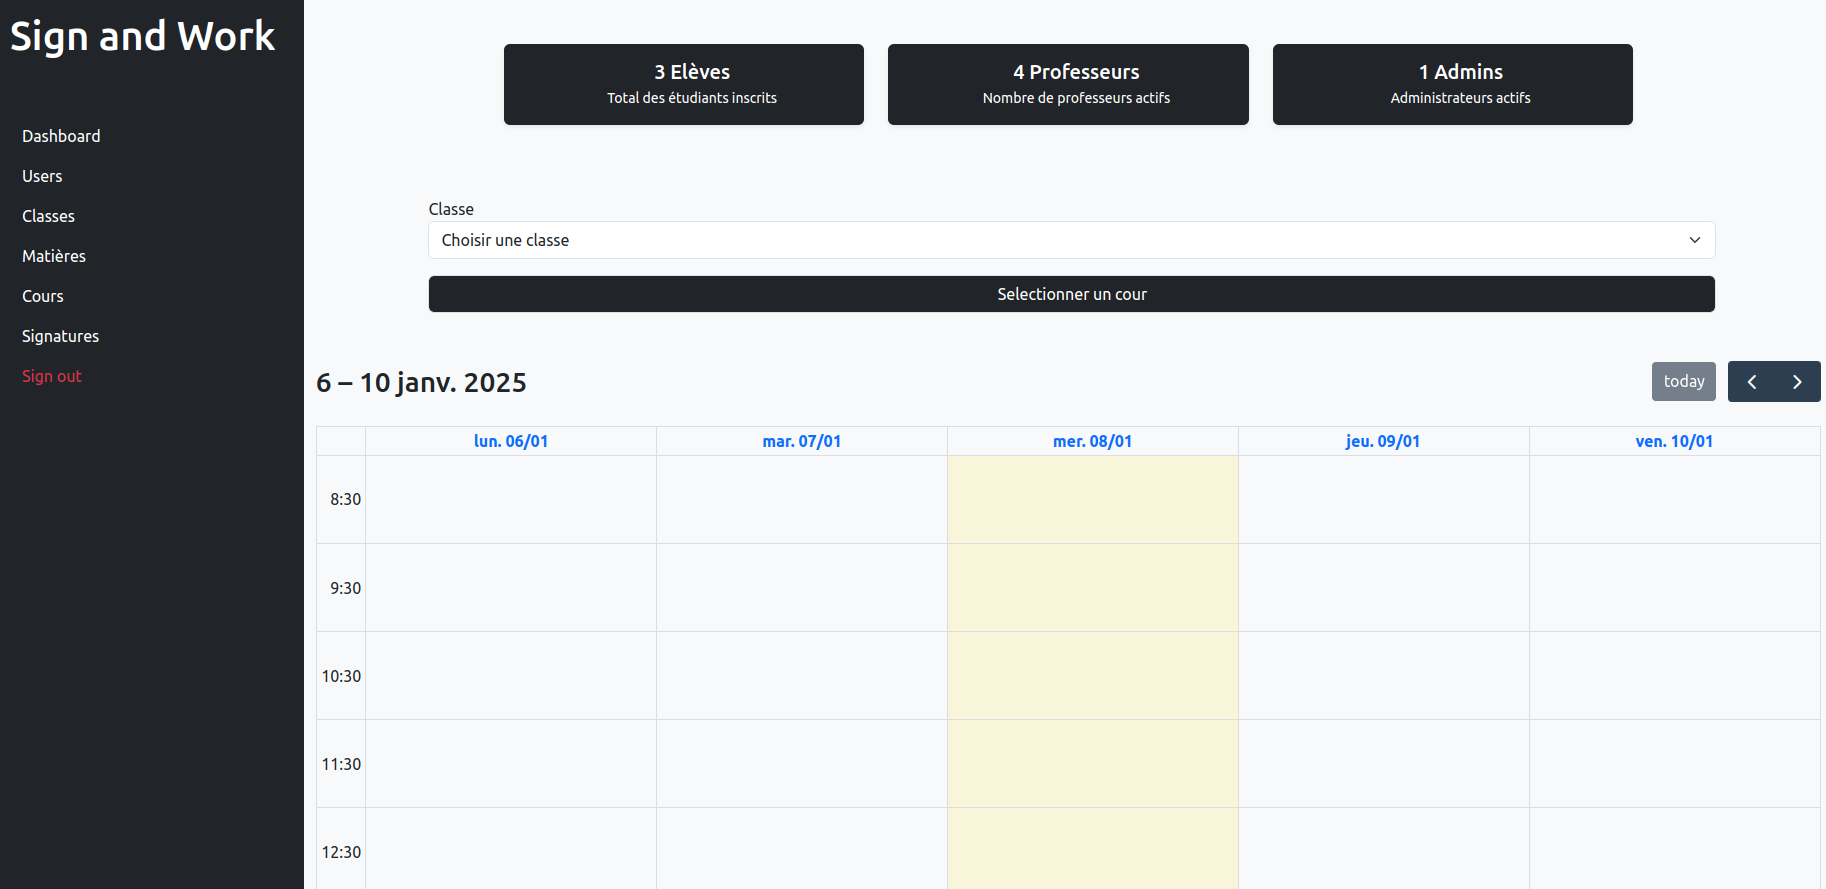Open lun. 06/01 day header
Viewport: 1826px width, 889px height.
coord(511,441)
